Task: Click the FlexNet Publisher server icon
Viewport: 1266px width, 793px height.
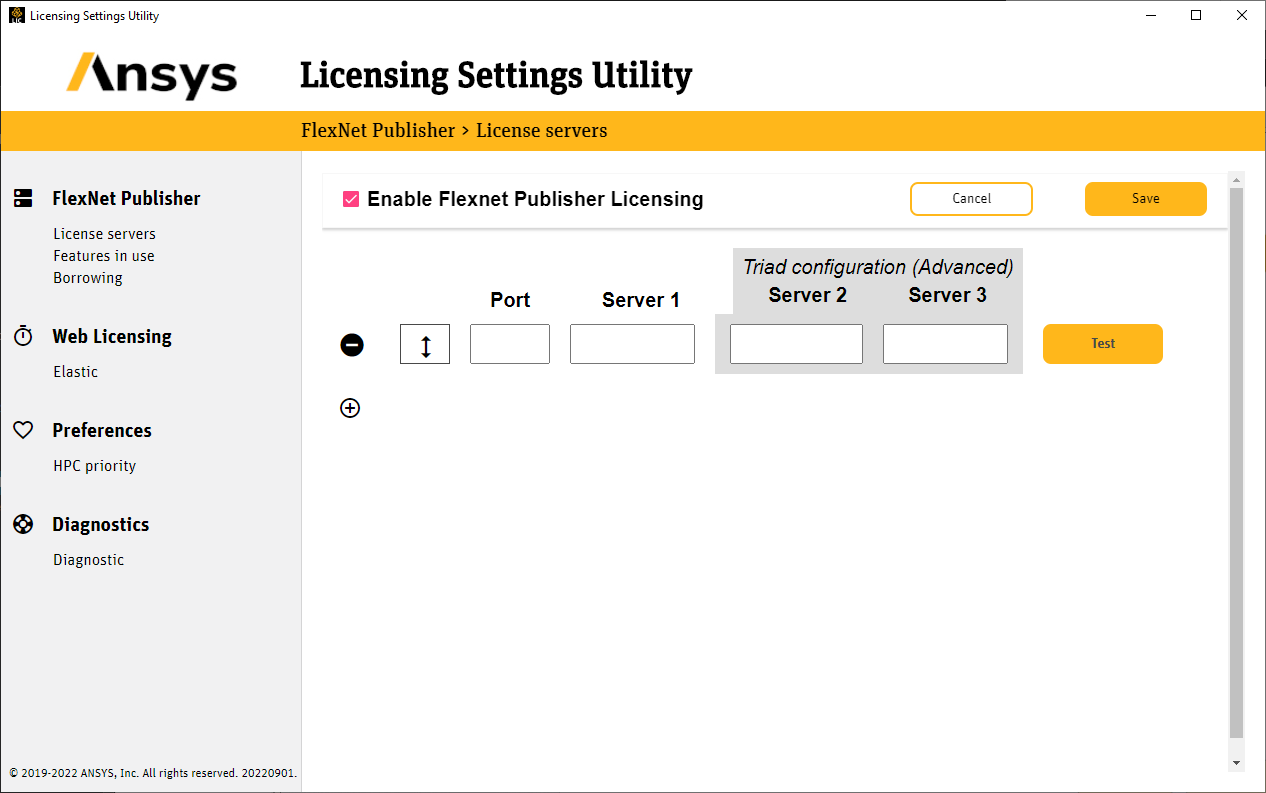Action: [x=23, y=198]
